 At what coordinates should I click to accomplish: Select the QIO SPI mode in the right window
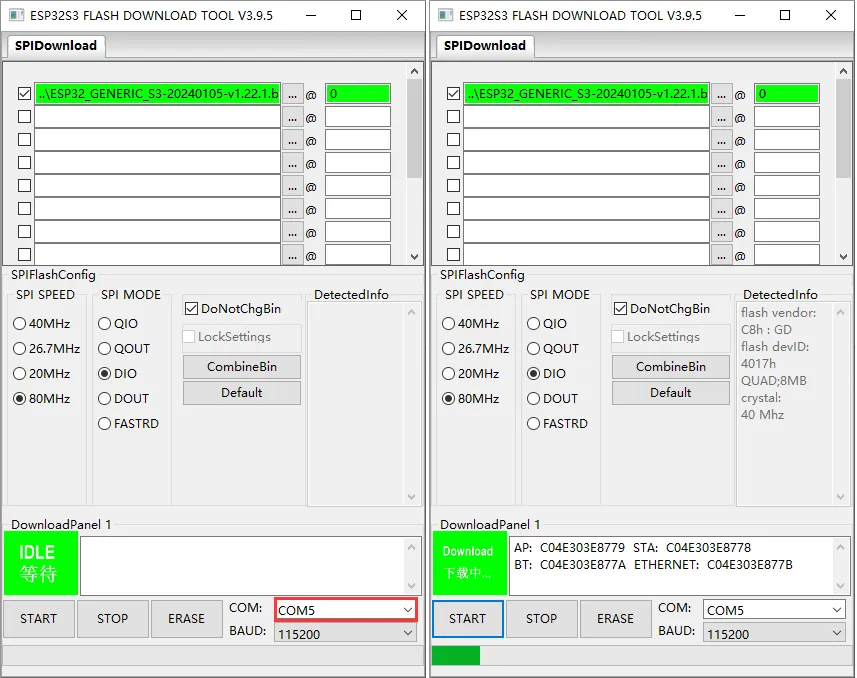pos(533,324)
